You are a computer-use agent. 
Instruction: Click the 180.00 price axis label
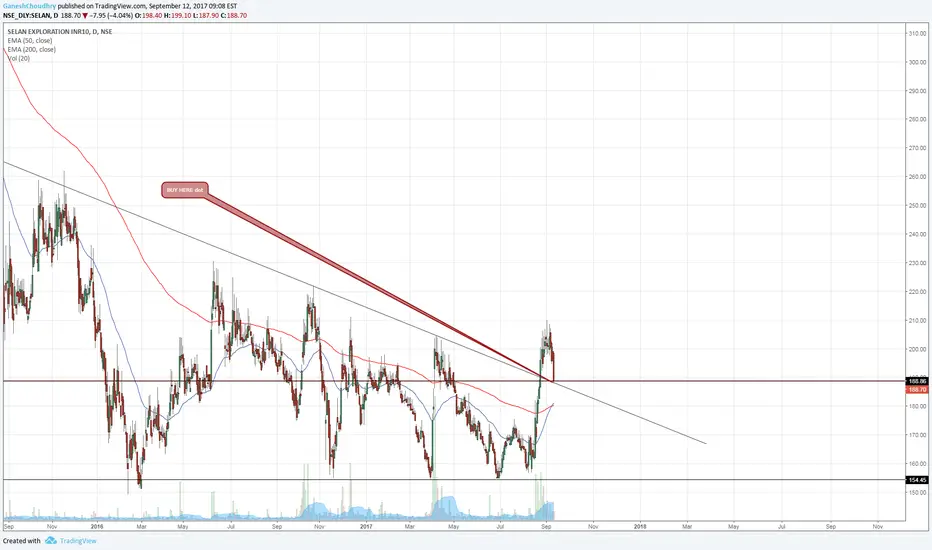click(918, 407)
